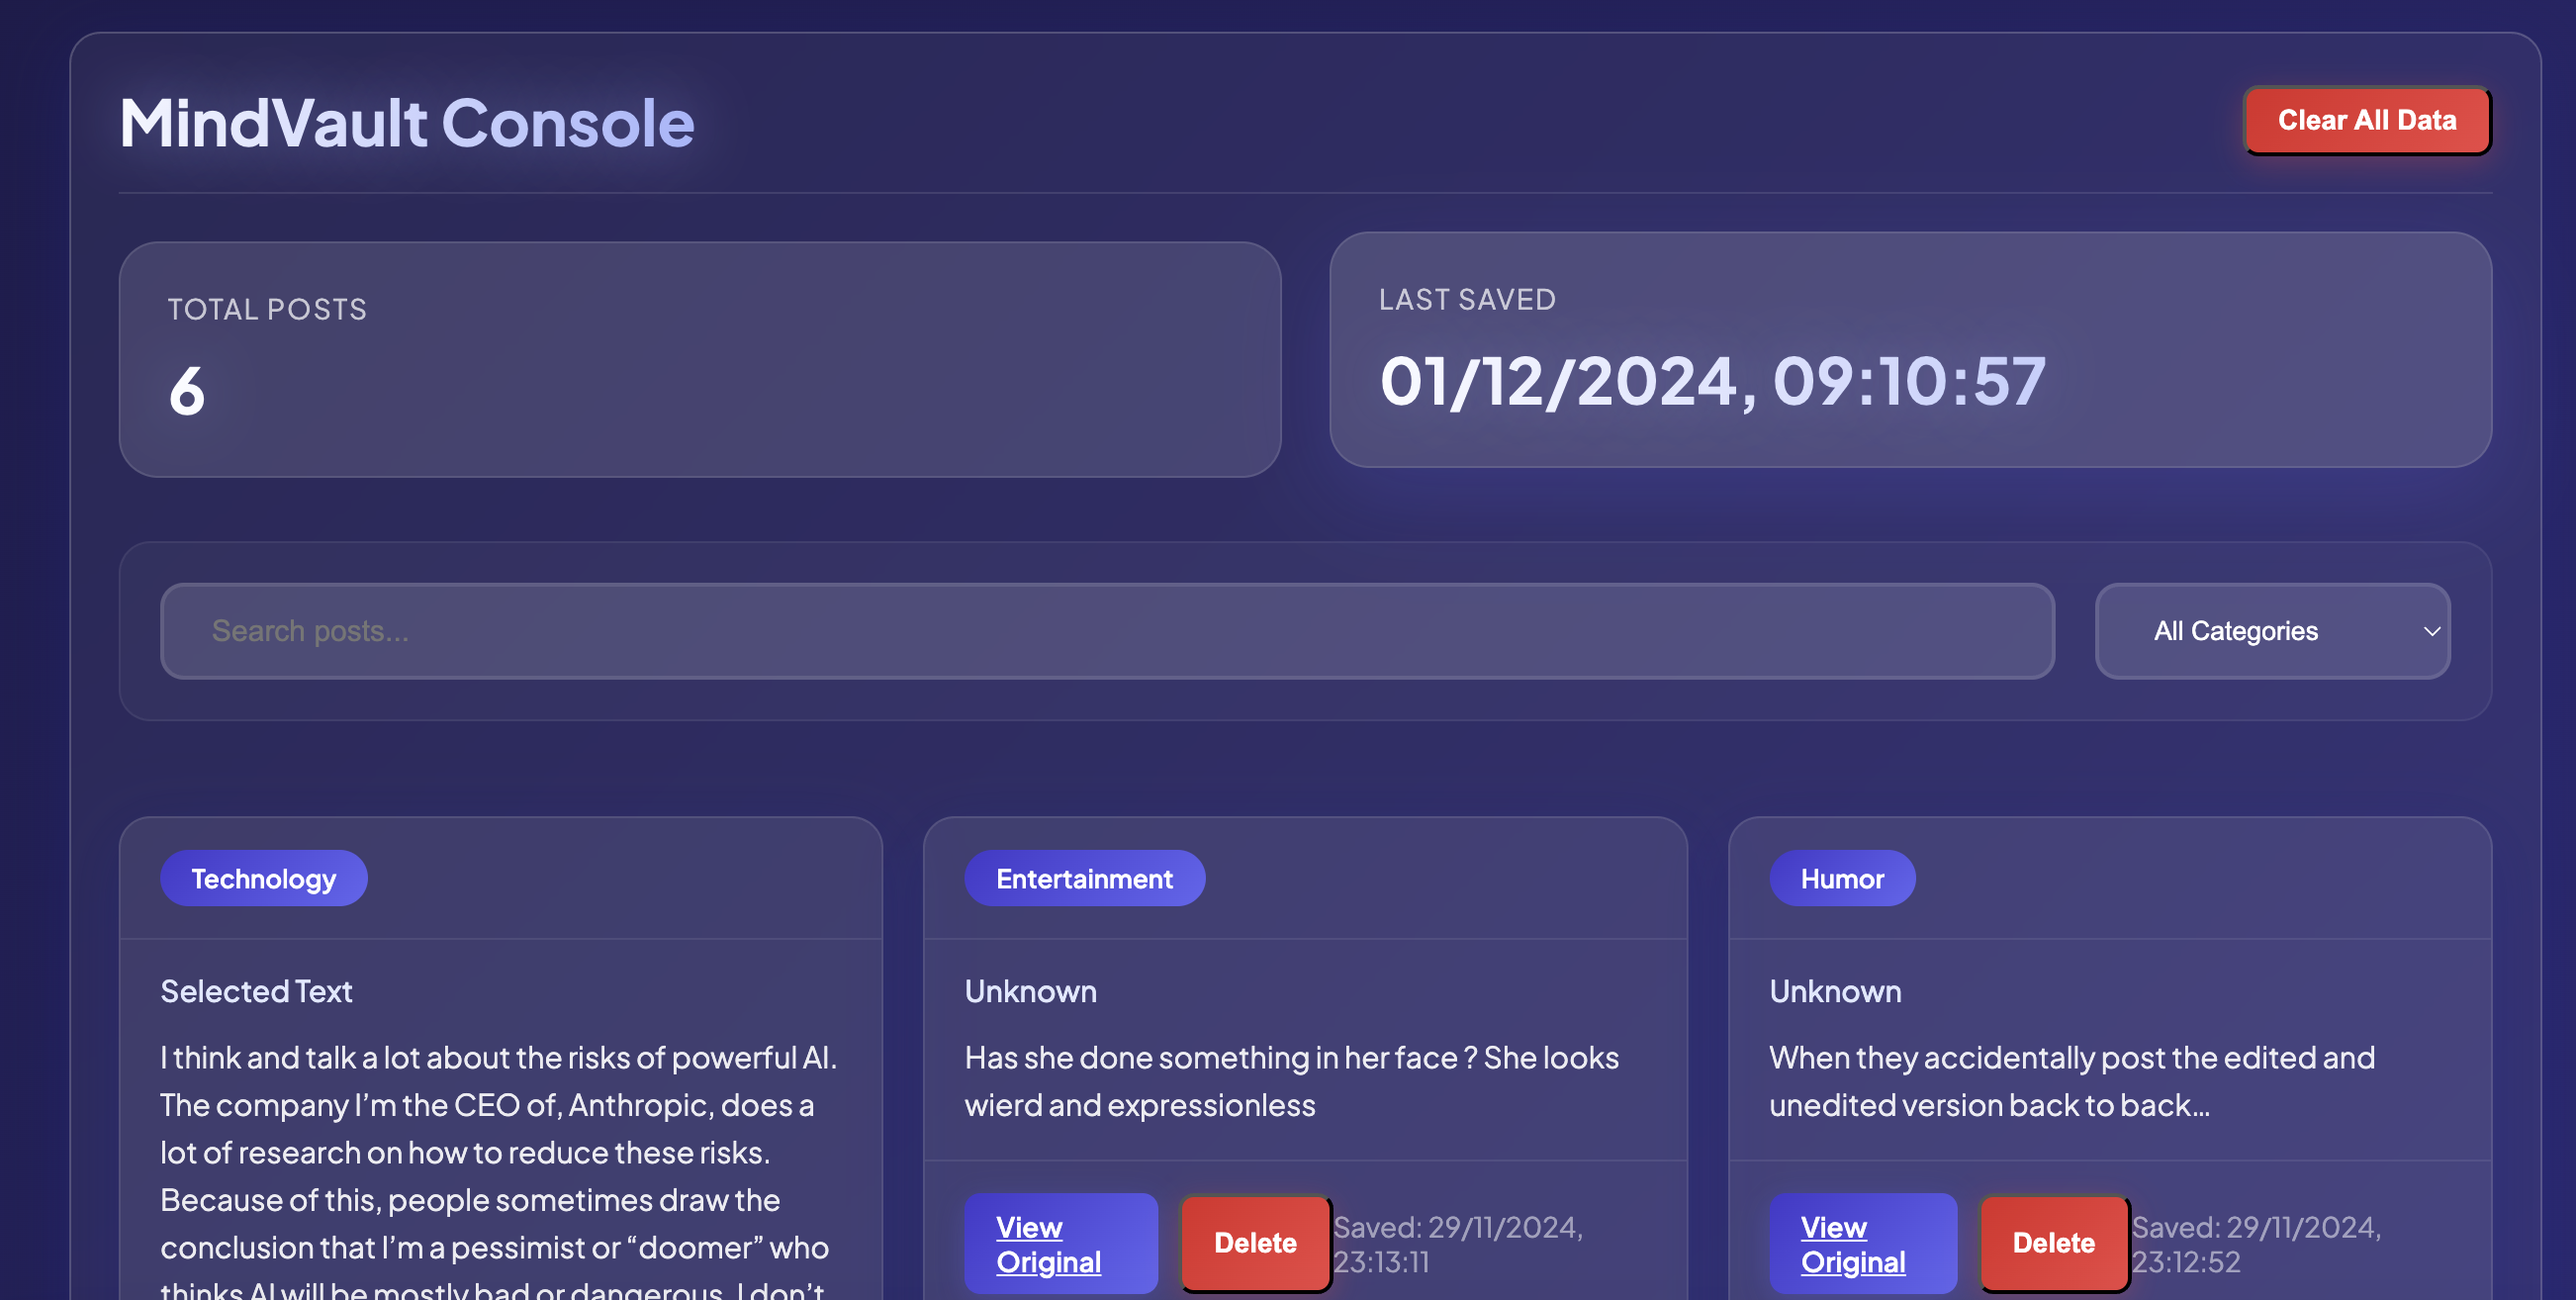Open the All Categories dropdown
The width and height of the screenshot is (2576, 1300).
(2270, 631)
